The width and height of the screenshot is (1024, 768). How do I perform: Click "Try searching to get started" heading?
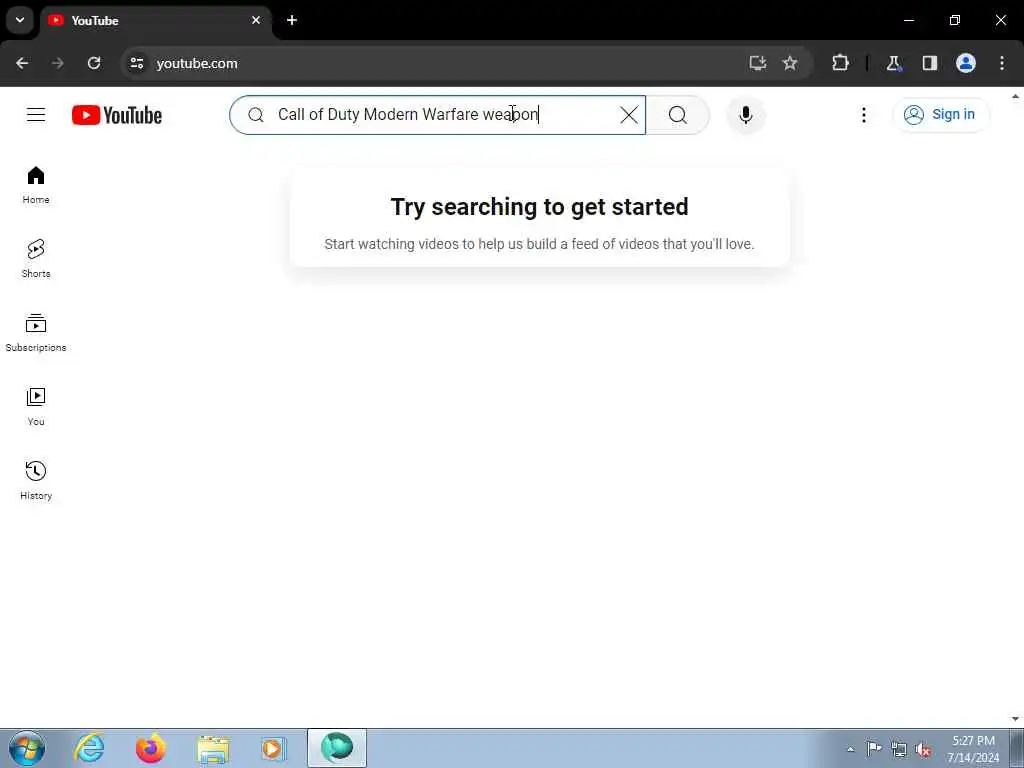pyautogui.click(x=539, y=207)
